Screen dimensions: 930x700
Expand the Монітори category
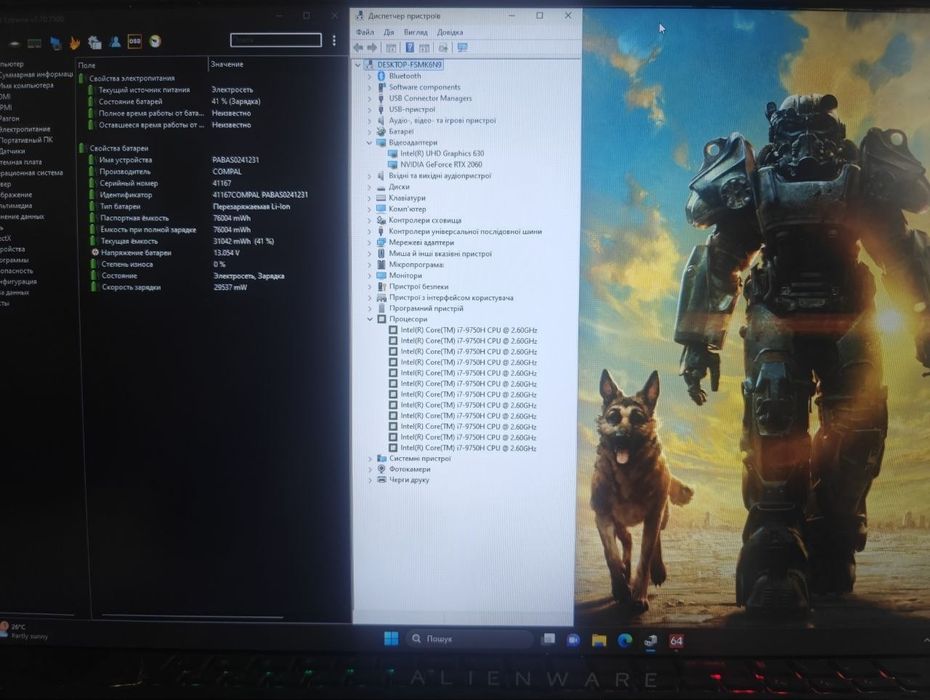click(x=370, y=276)
